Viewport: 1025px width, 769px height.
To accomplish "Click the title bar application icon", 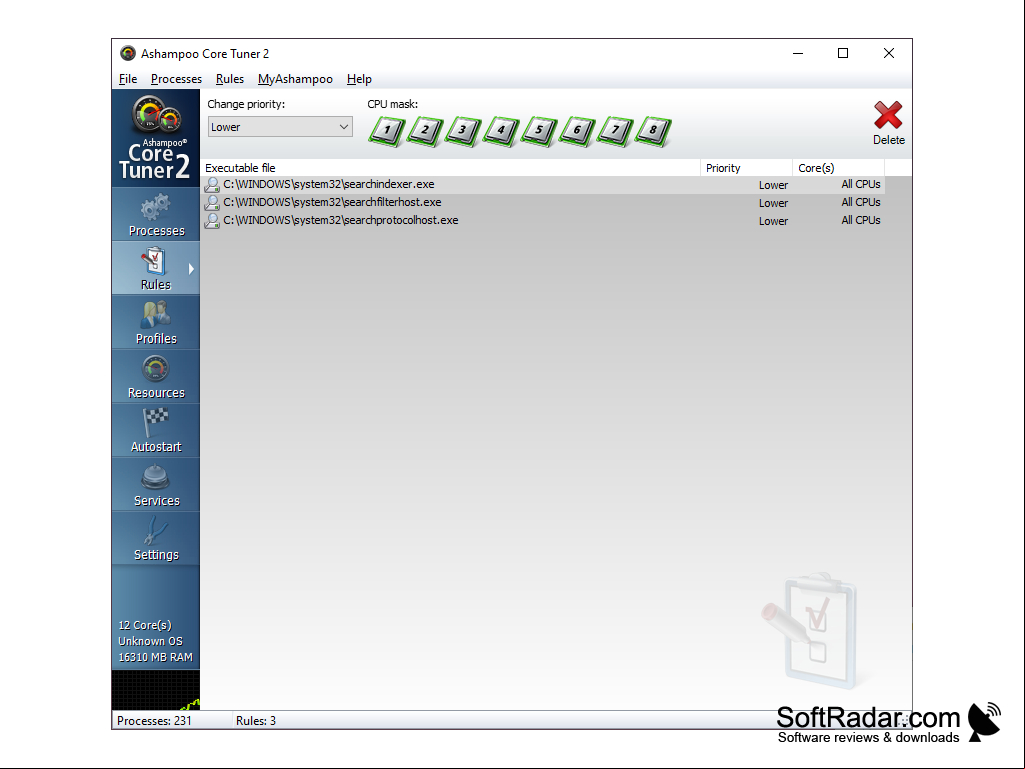I will [x=127, y=54].
